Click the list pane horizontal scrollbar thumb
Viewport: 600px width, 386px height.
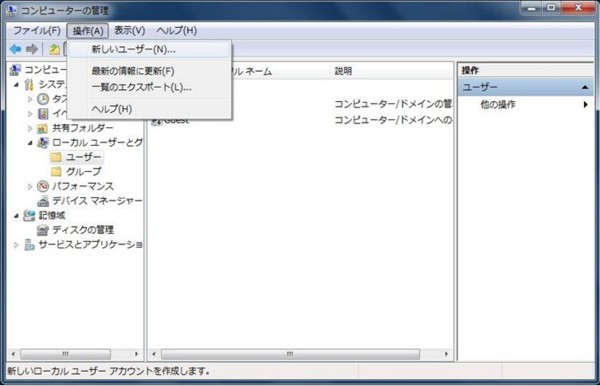tap(290, 354)
